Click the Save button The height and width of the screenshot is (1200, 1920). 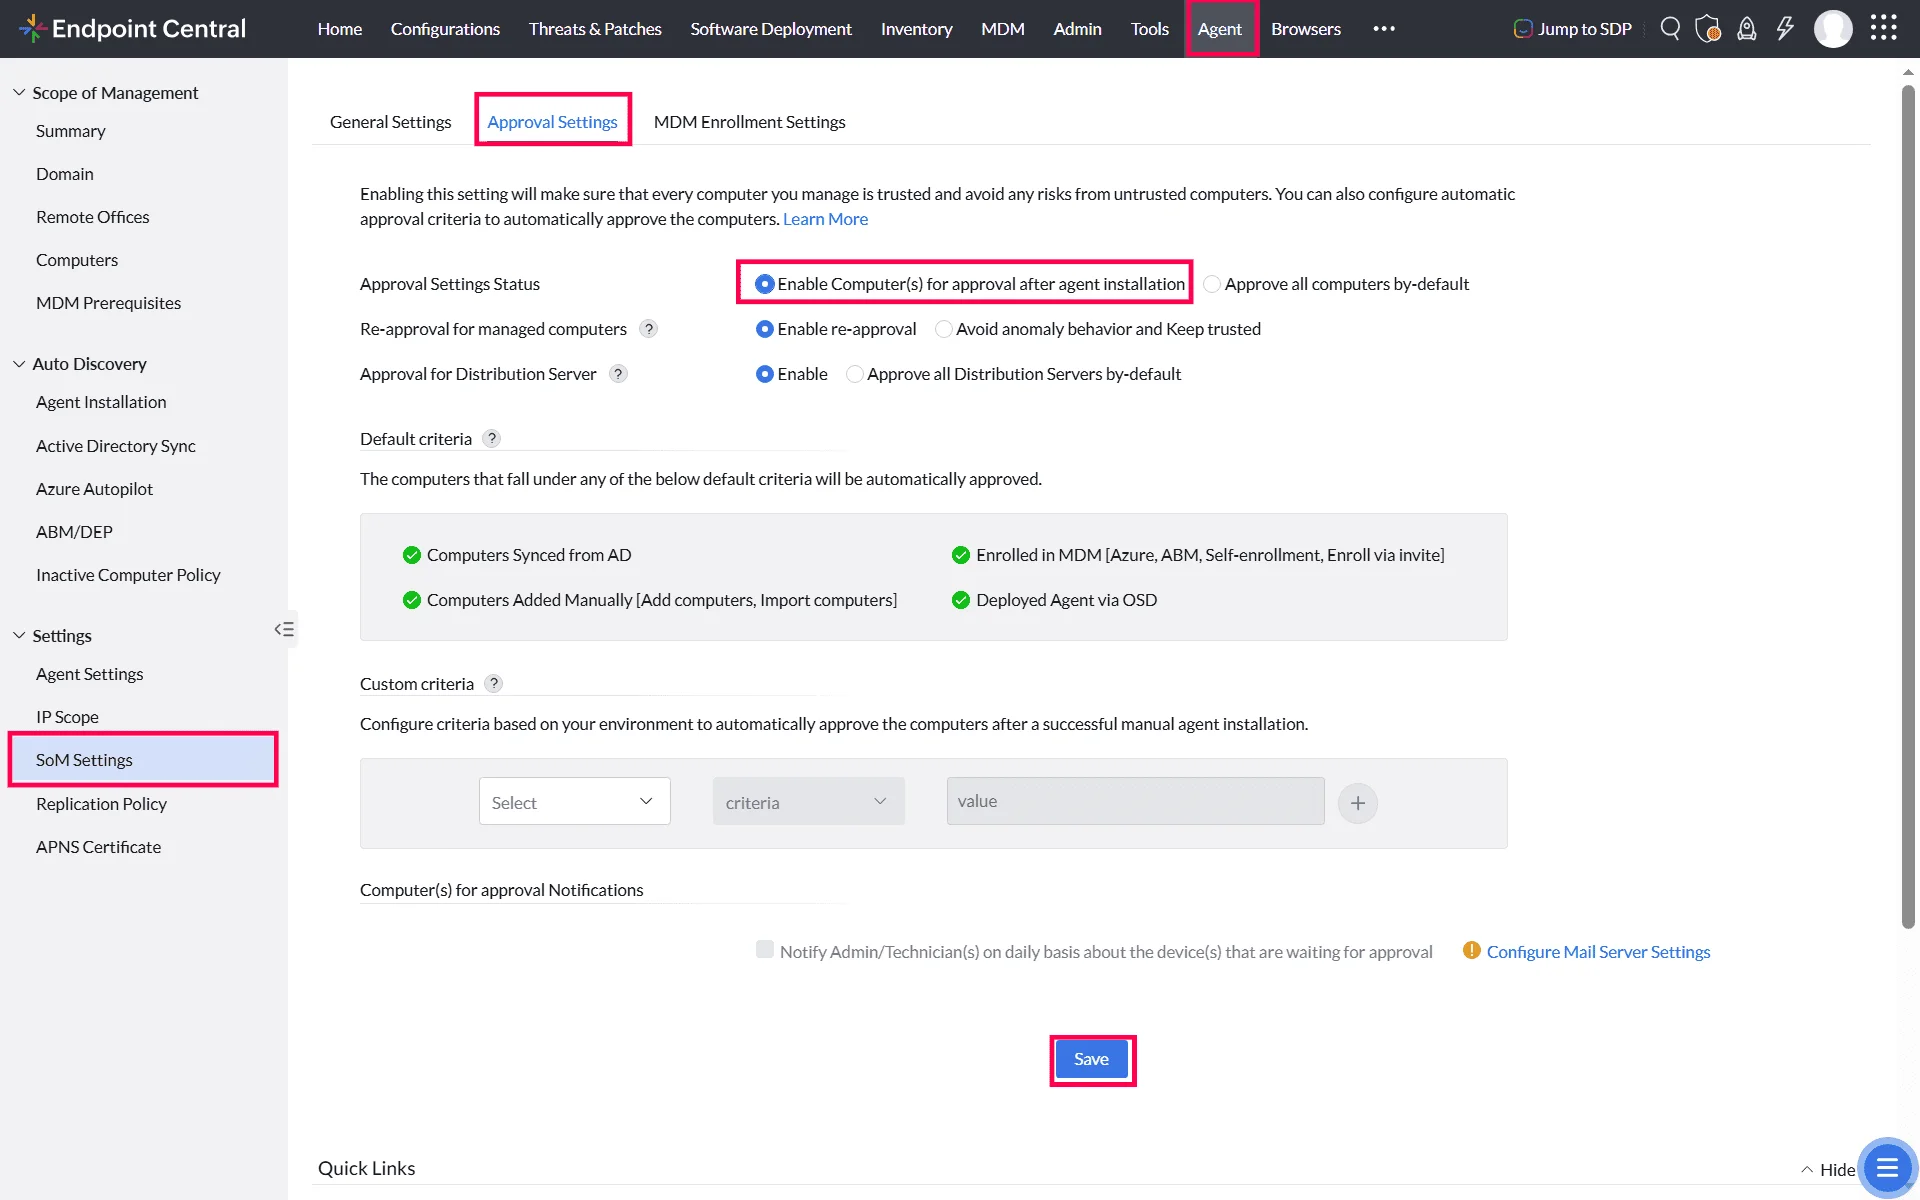(x=1091, y=1059)
